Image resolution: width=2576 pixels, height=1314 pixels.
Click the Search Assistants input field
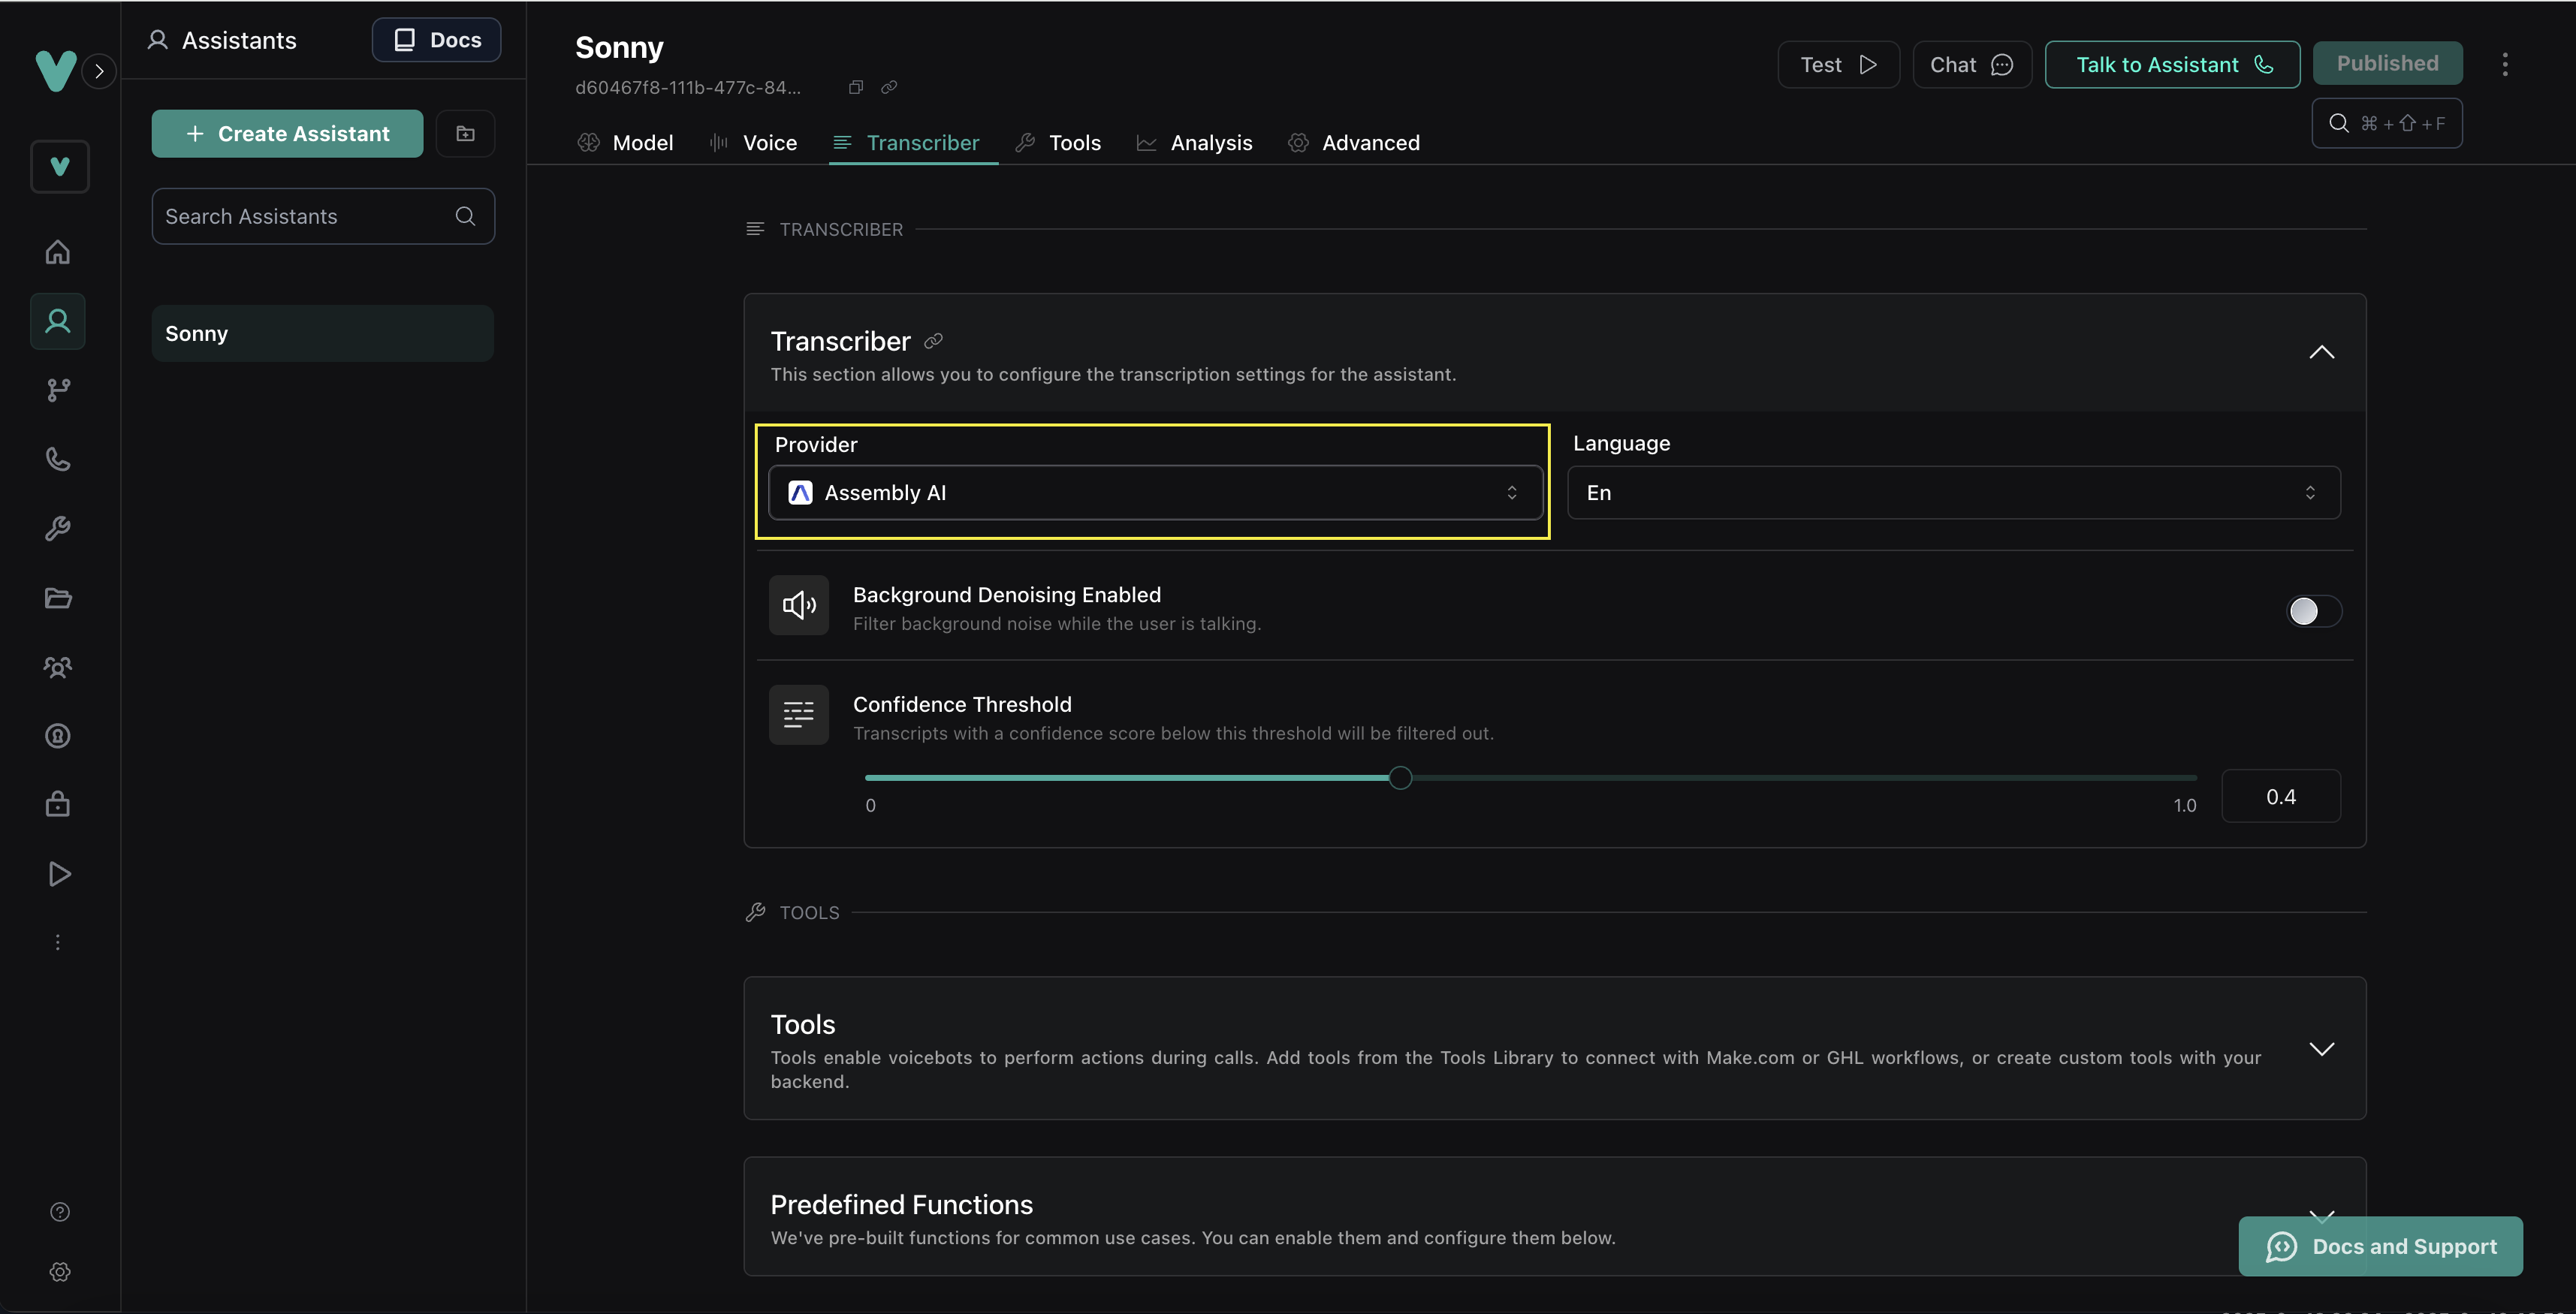click(305, 217)
